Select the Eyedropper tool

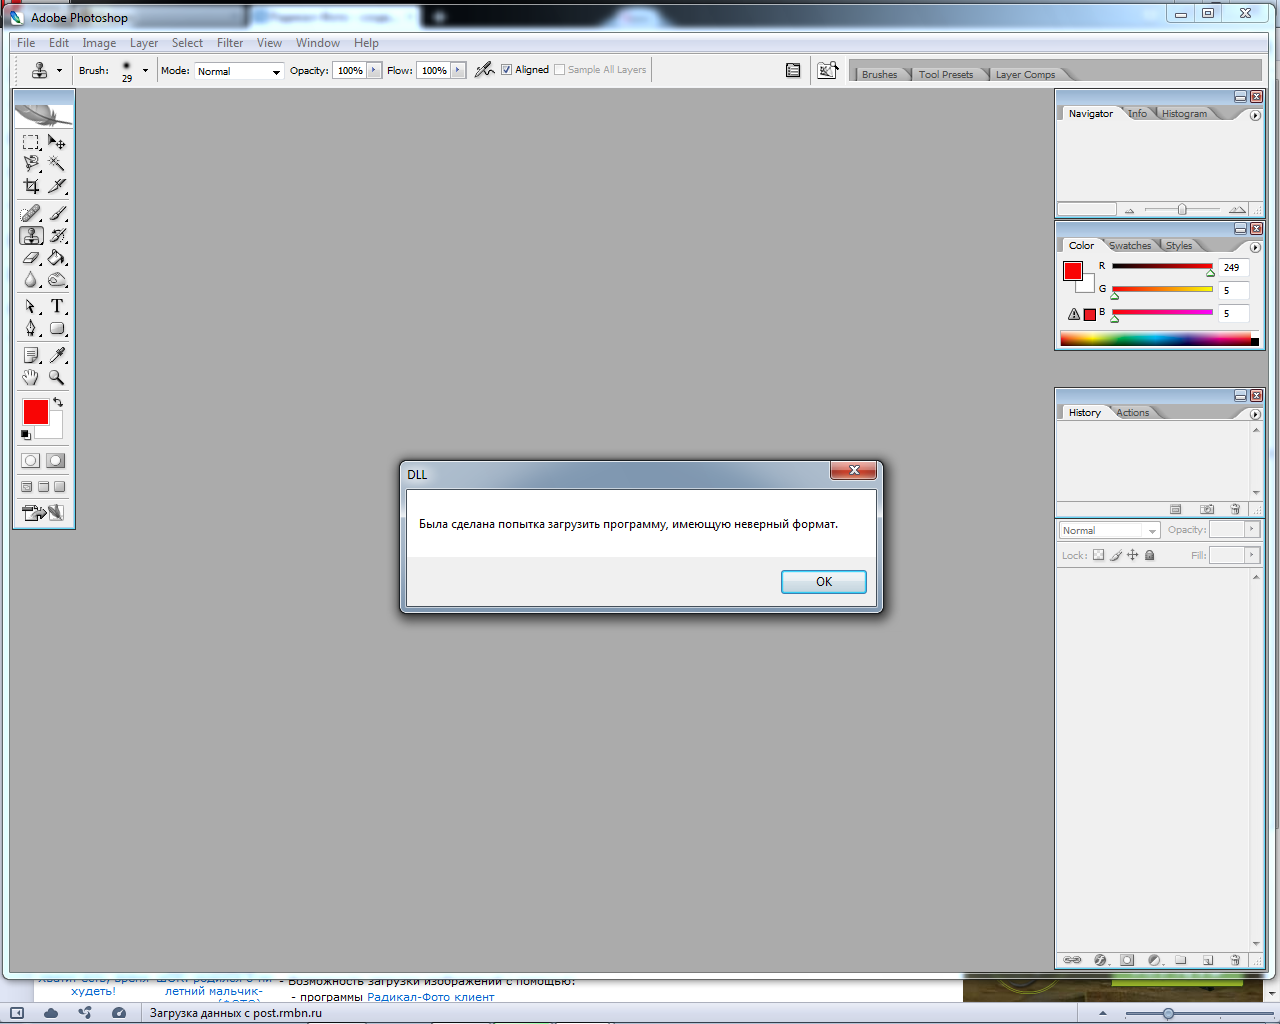(x=57, y=355)
